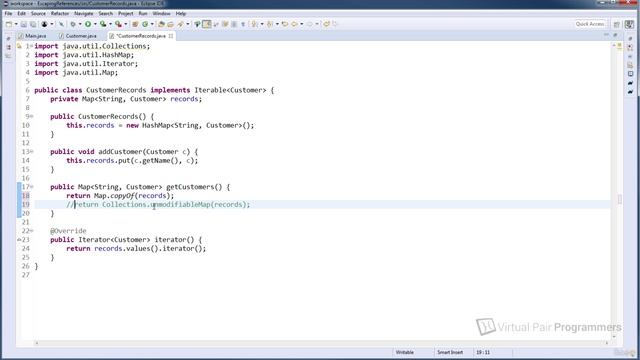Collapse the imports fold at line 1
Screen dimensions: 640x360
pyautogui.click(x=31, y=46)
